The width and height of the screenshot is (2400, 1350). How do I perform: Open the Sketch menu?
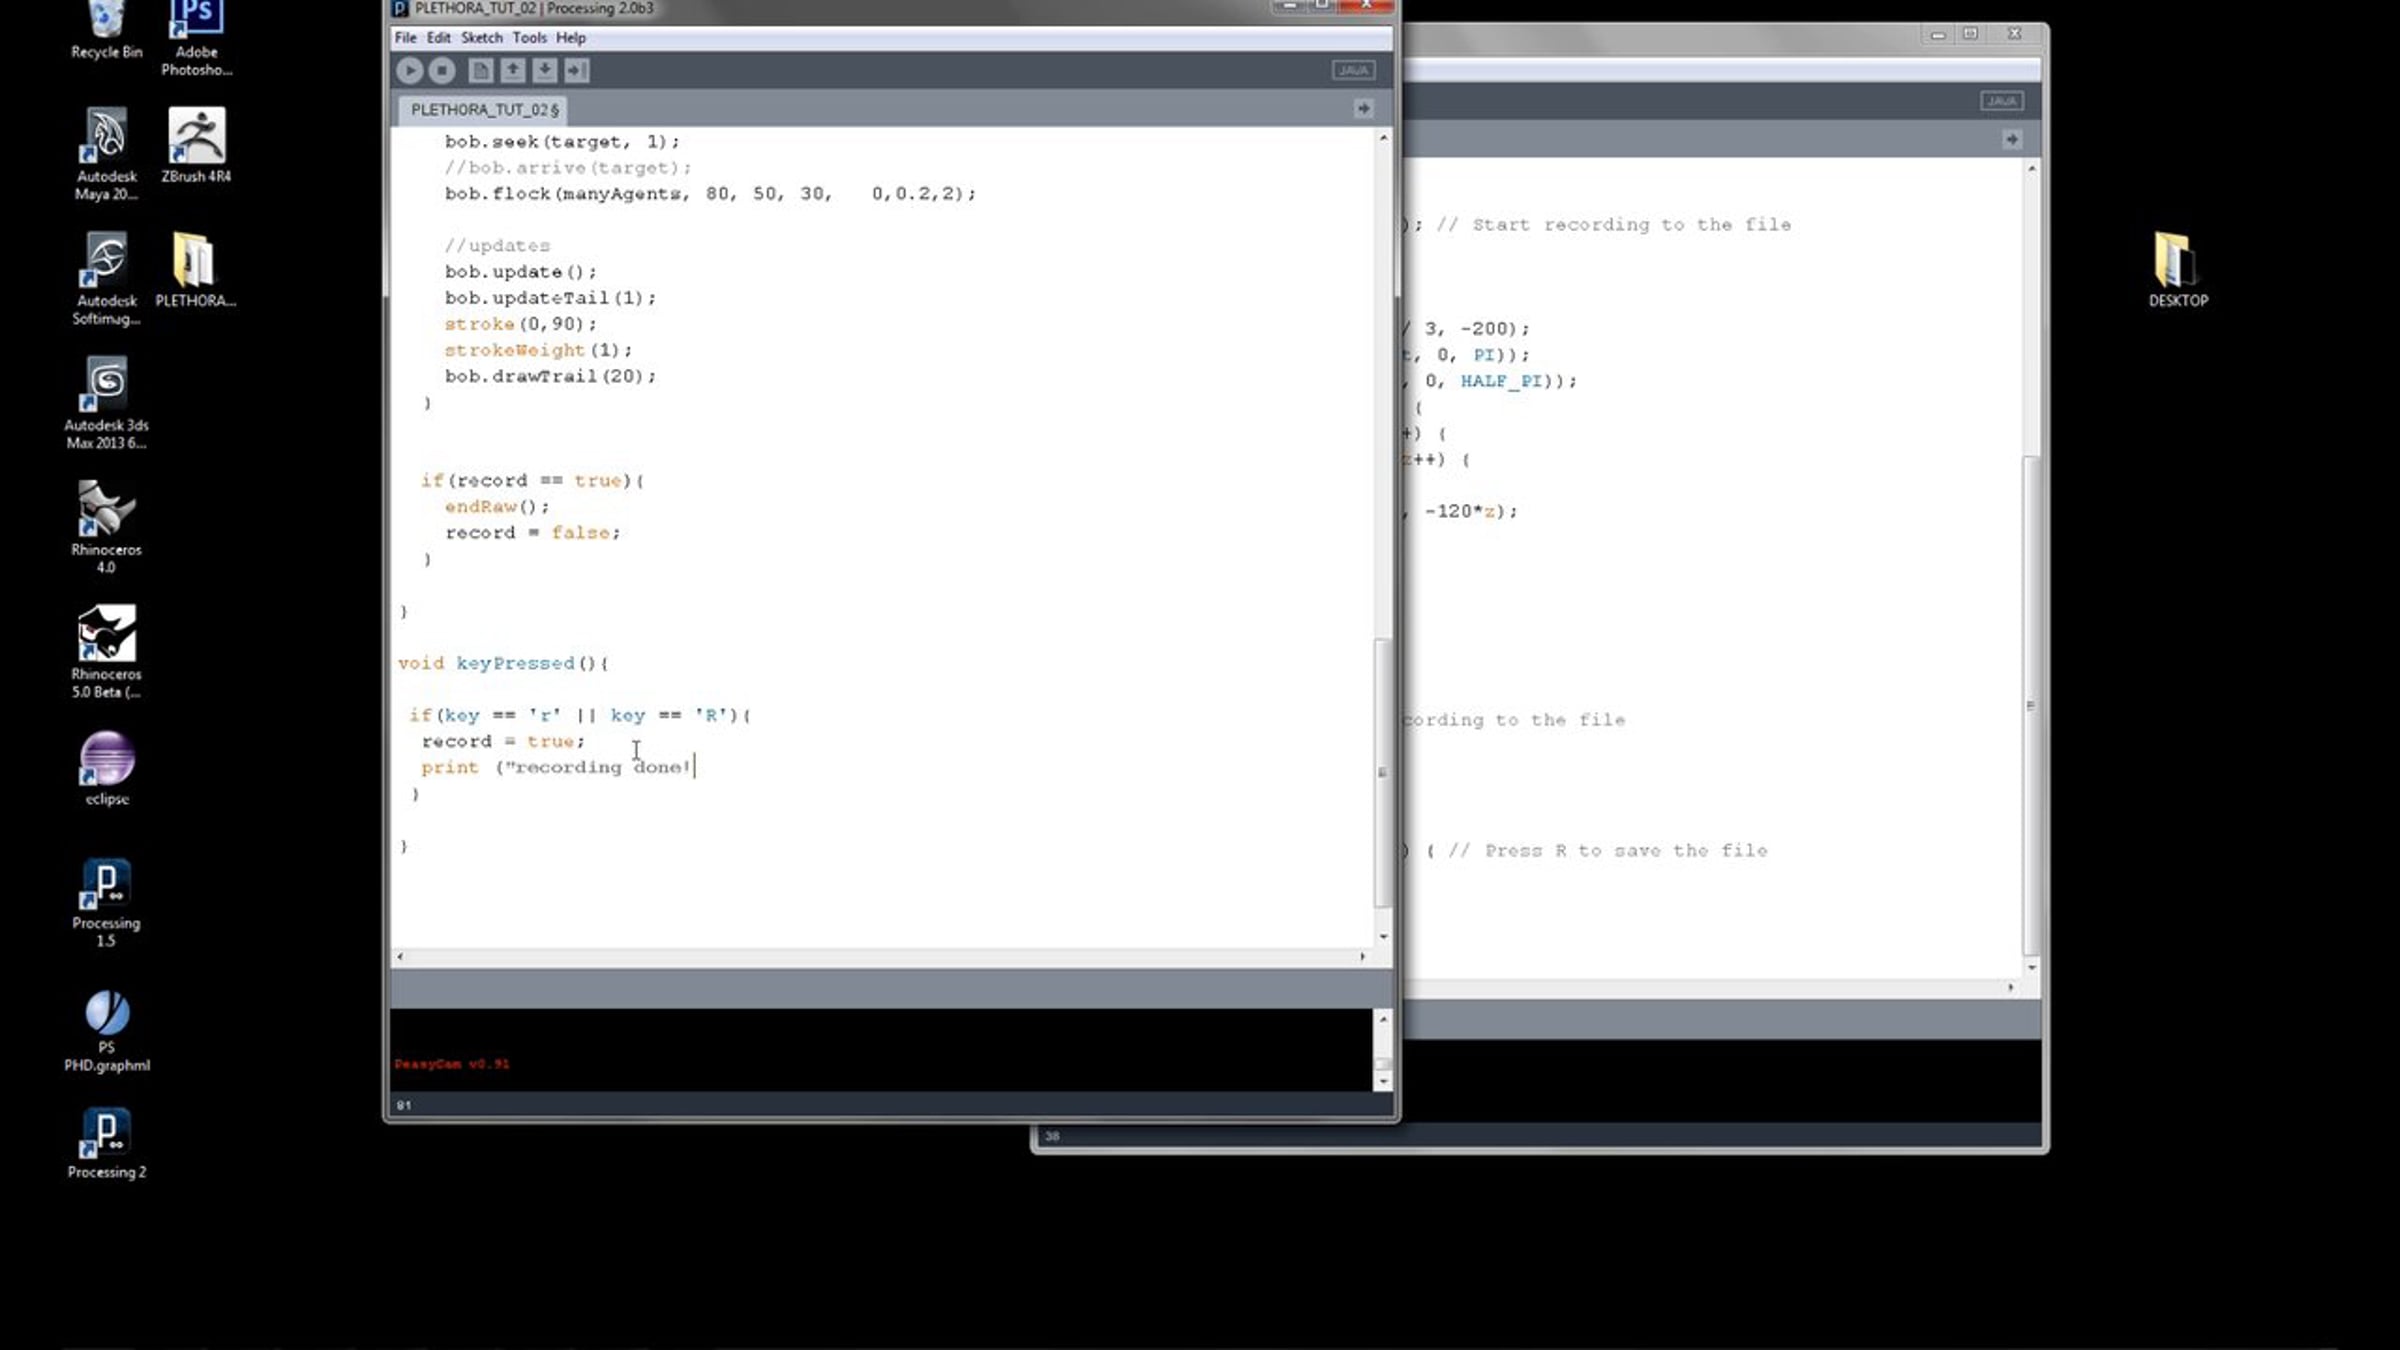coord(481,38)
